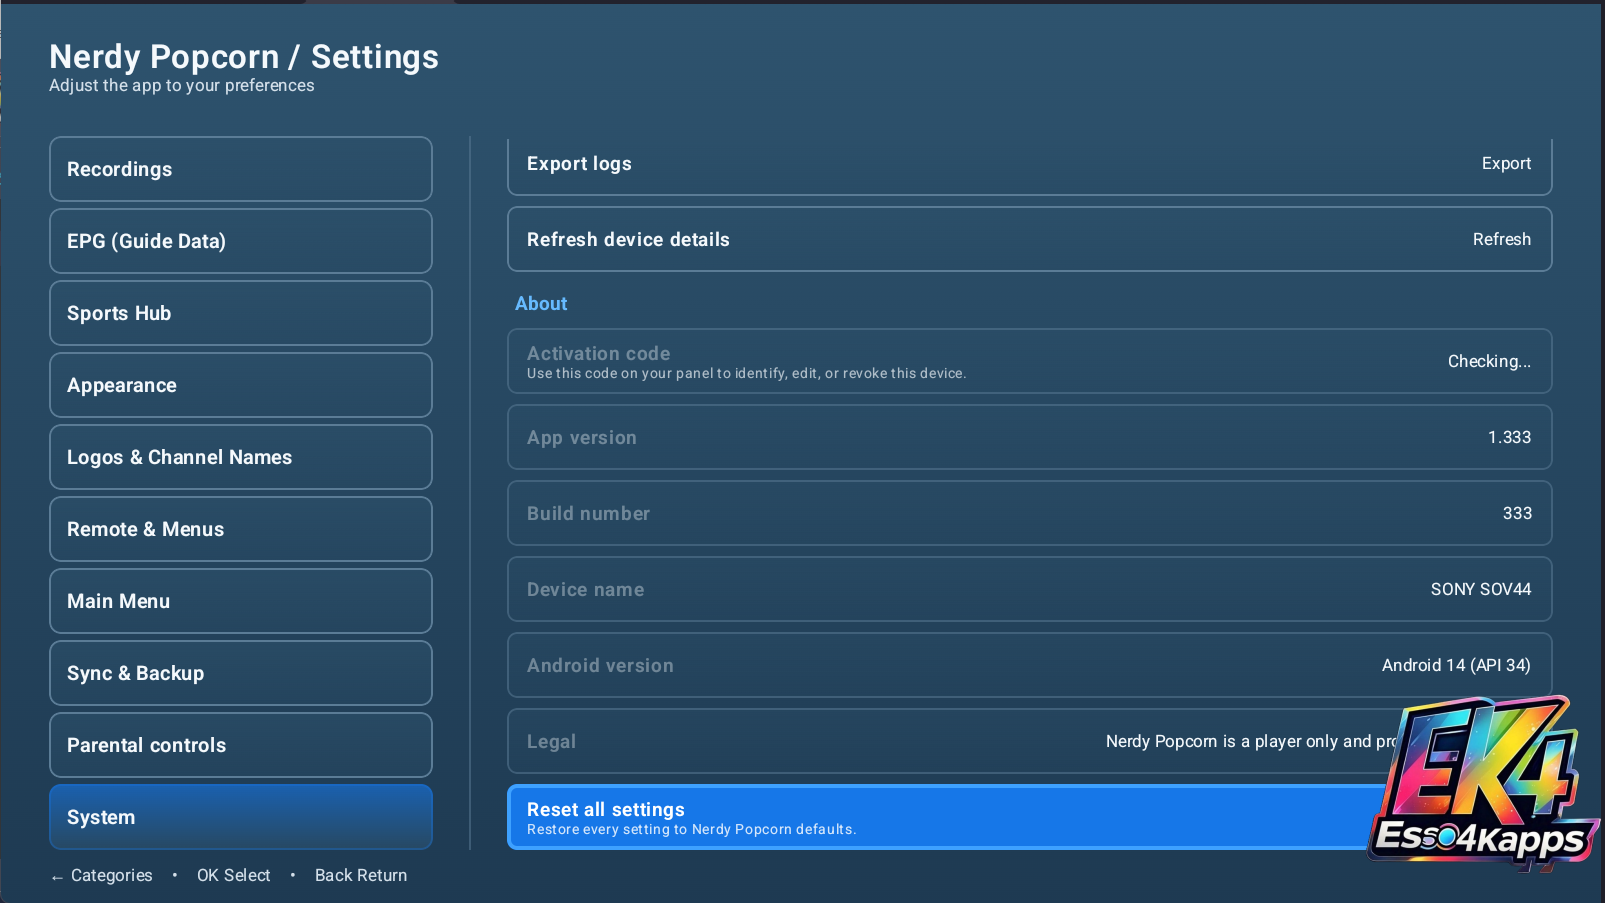The image size is (1605, 903).
Task: Select the App version row
Action: click(x=1030, y=437)
